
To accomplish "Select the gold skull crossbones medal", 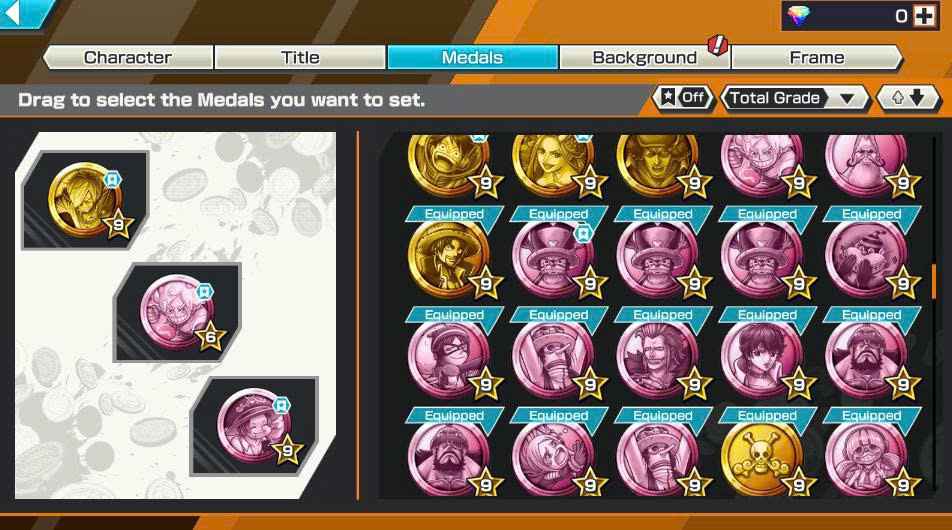I will tap(761, 458).
